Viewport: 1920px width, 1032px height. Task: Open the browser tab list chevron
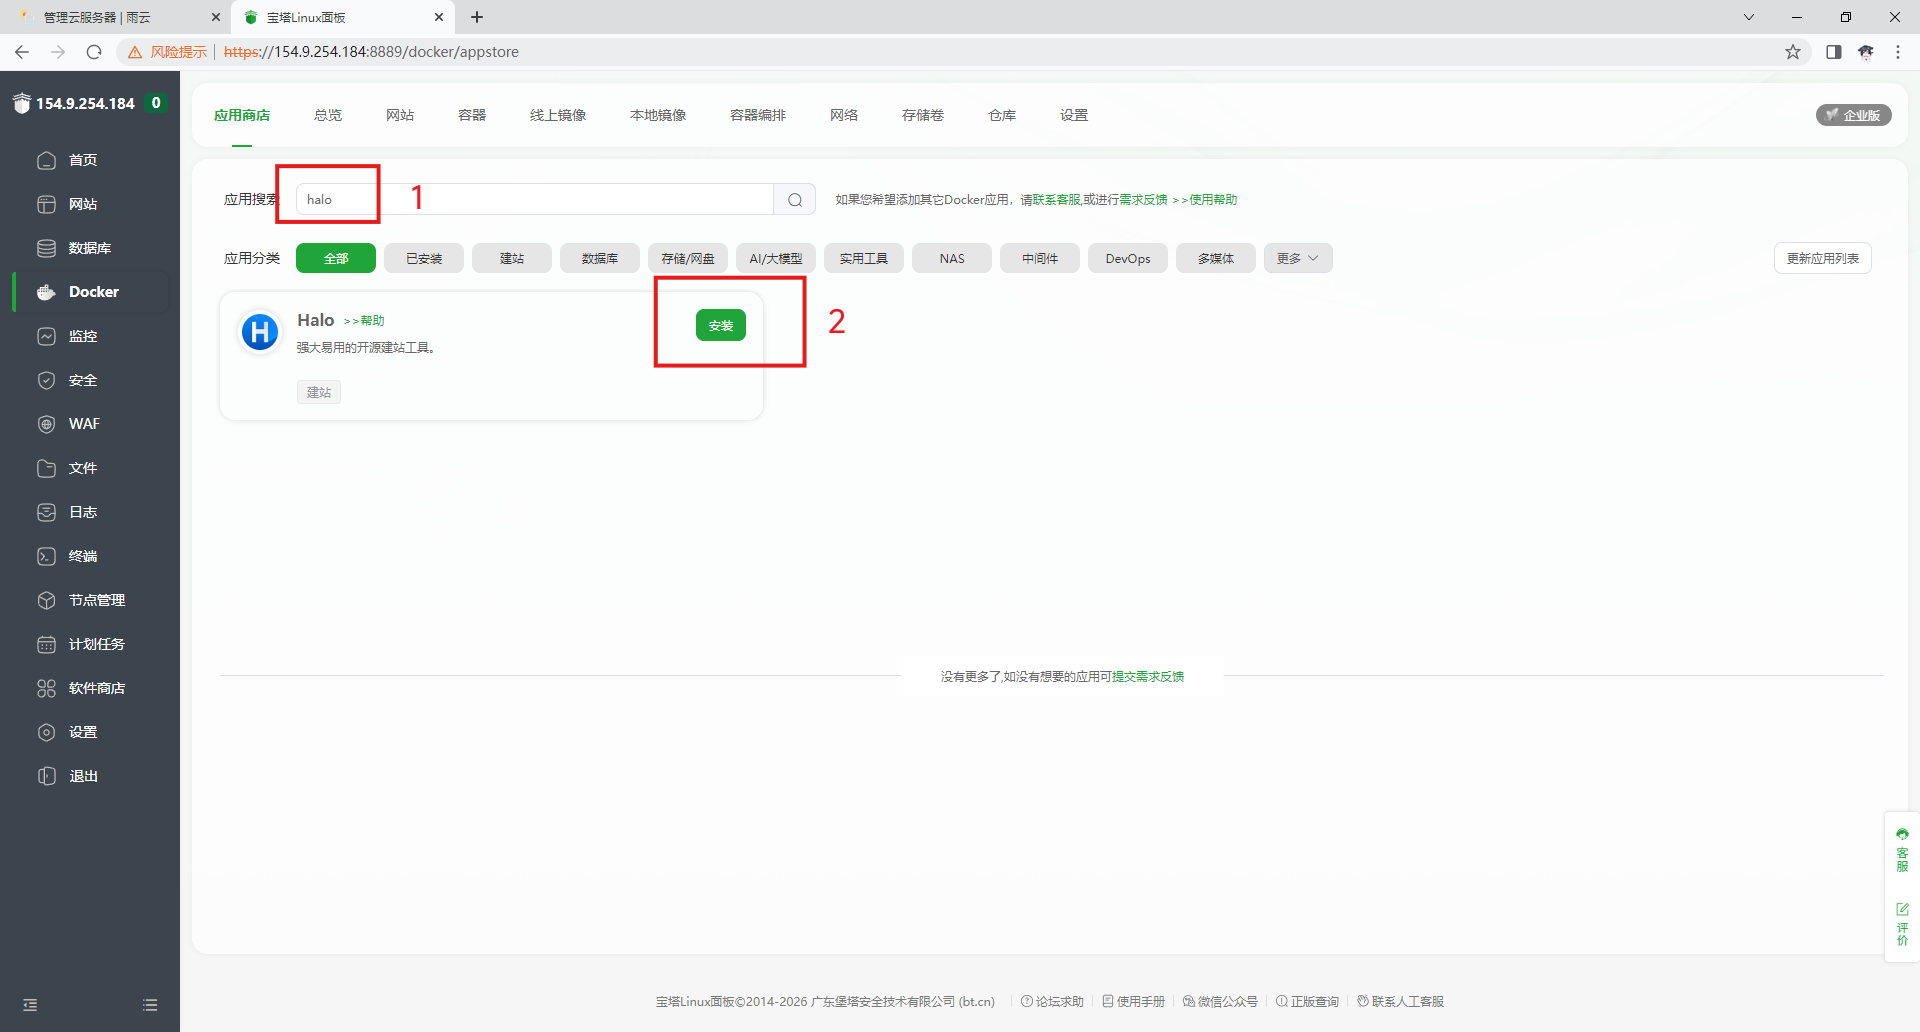[1749, 17]
